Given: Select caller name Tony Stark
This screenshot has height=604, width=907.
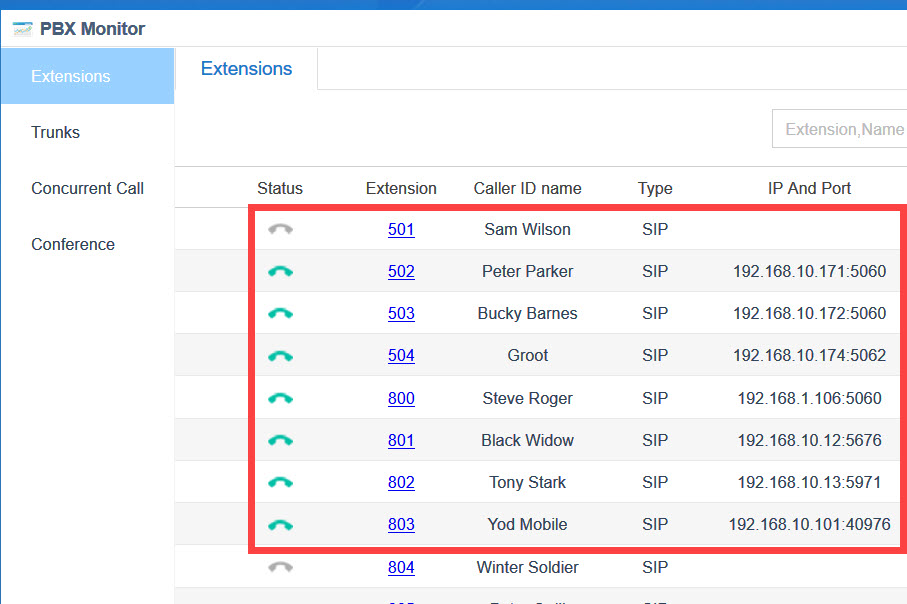Looking at the screenshot, I should tap(528, 483).
